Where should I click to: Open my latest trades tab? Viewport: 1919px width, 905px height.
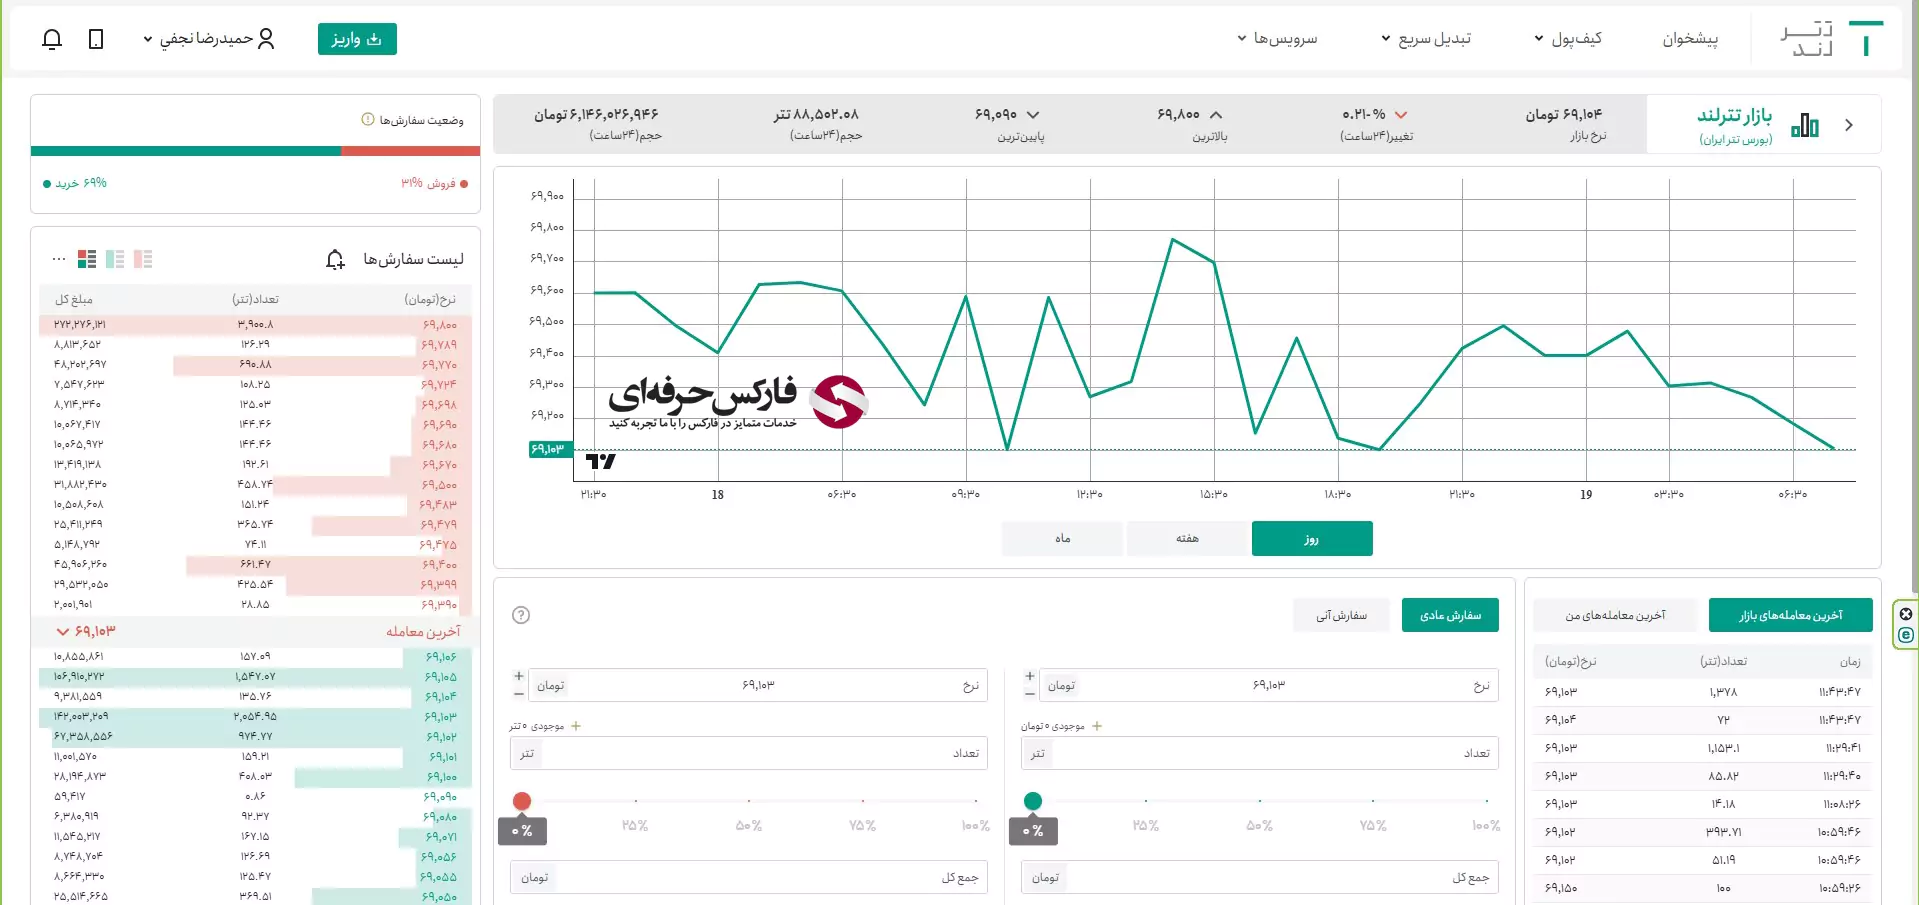[x=1615, y=615]
